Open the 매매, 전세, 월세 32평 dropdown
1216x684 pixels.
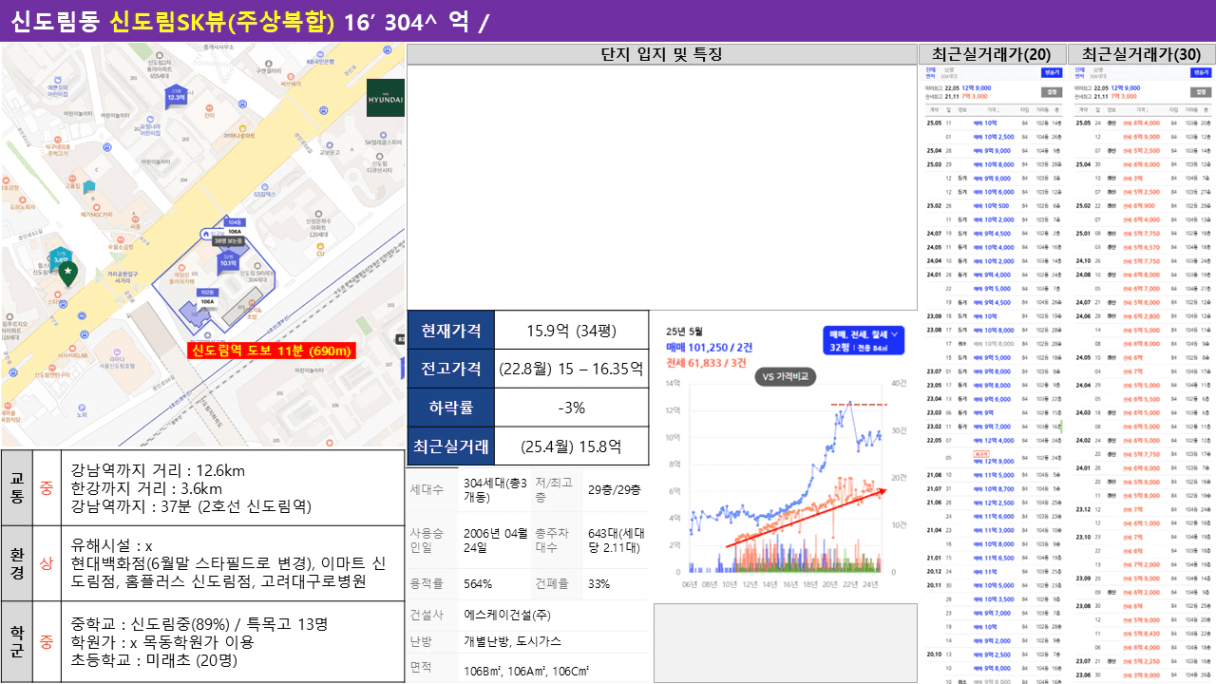coord(863,340)
